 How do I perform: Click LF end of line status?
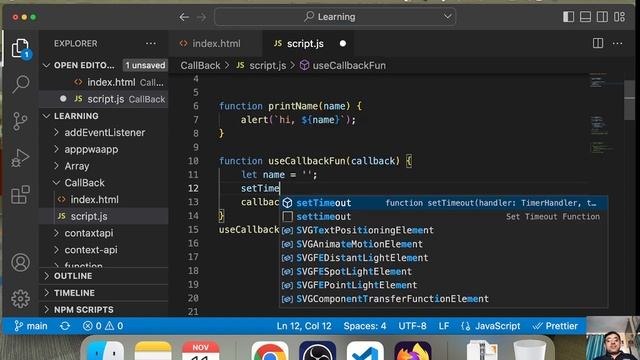[x=444, y=326]
